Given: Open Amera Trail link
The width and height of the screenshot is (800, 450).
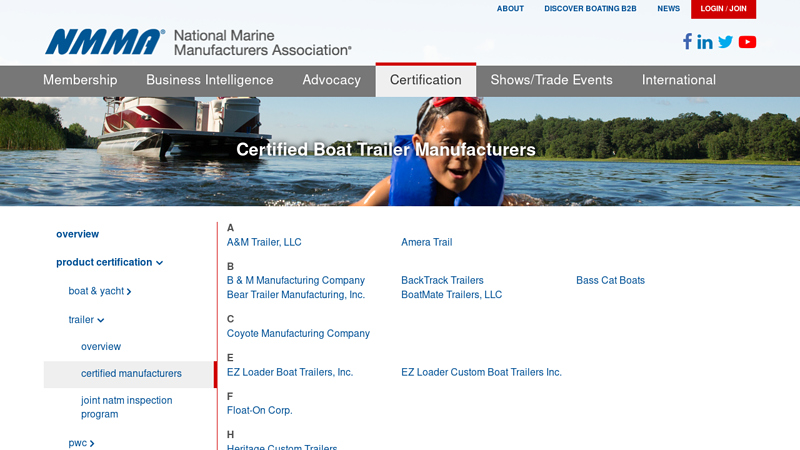Looking at the screenshot, I should (x=427, y=242).
